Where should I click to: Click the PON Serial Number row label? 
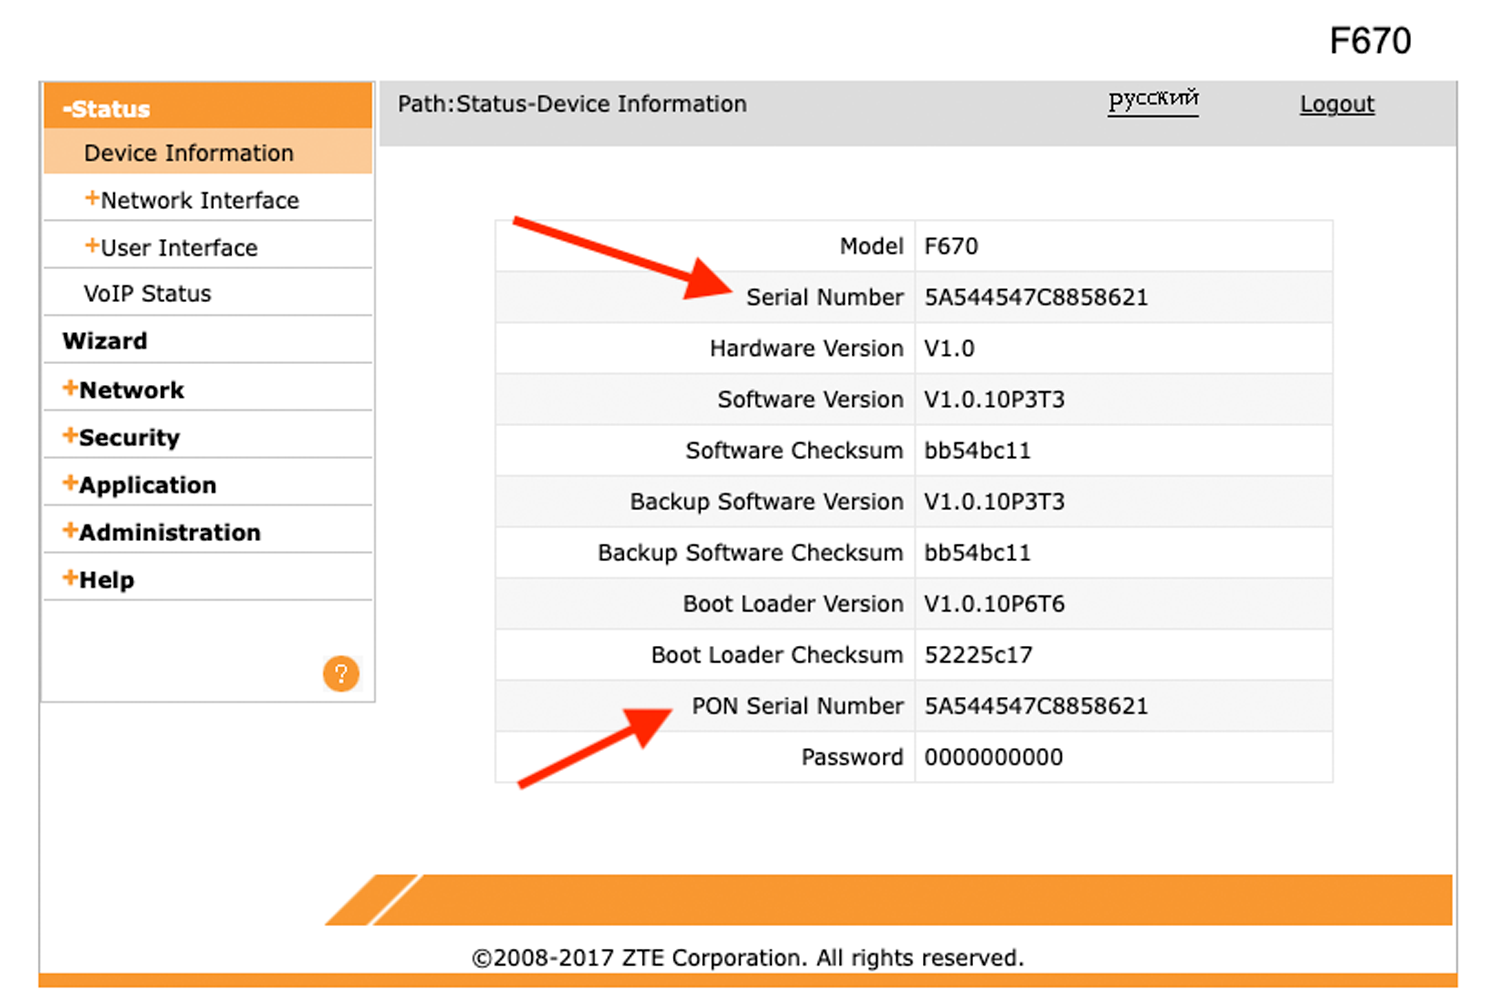coord(797,705)
